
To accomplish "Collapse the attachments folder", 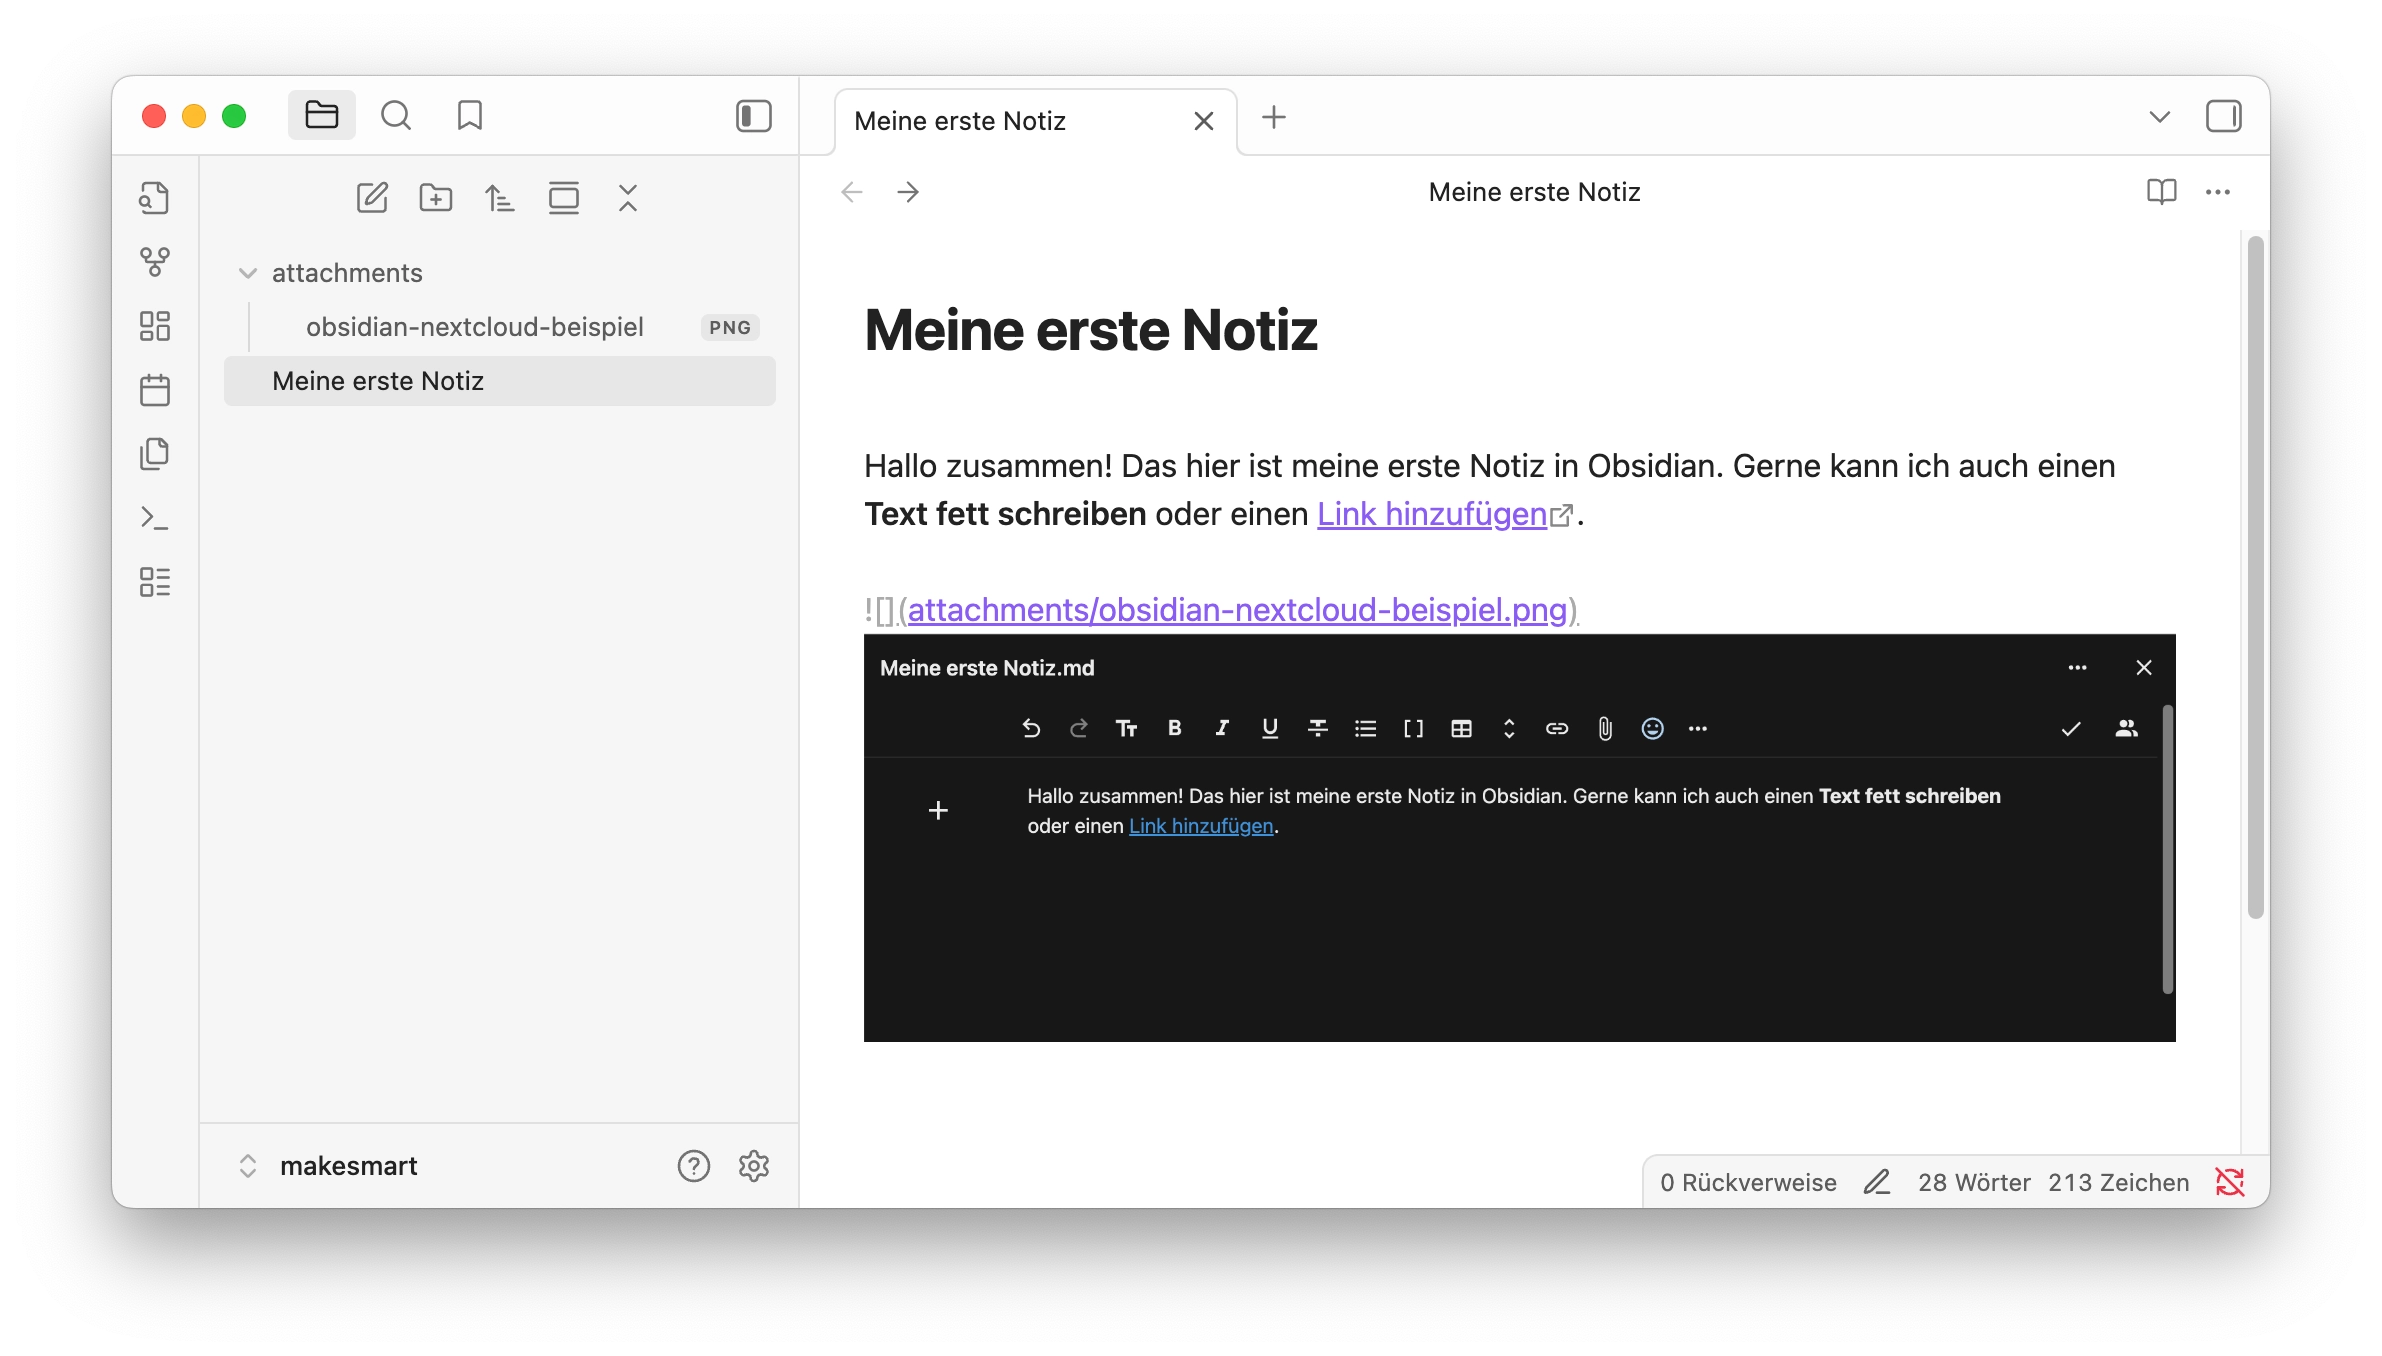I will [x=248, y=273].
